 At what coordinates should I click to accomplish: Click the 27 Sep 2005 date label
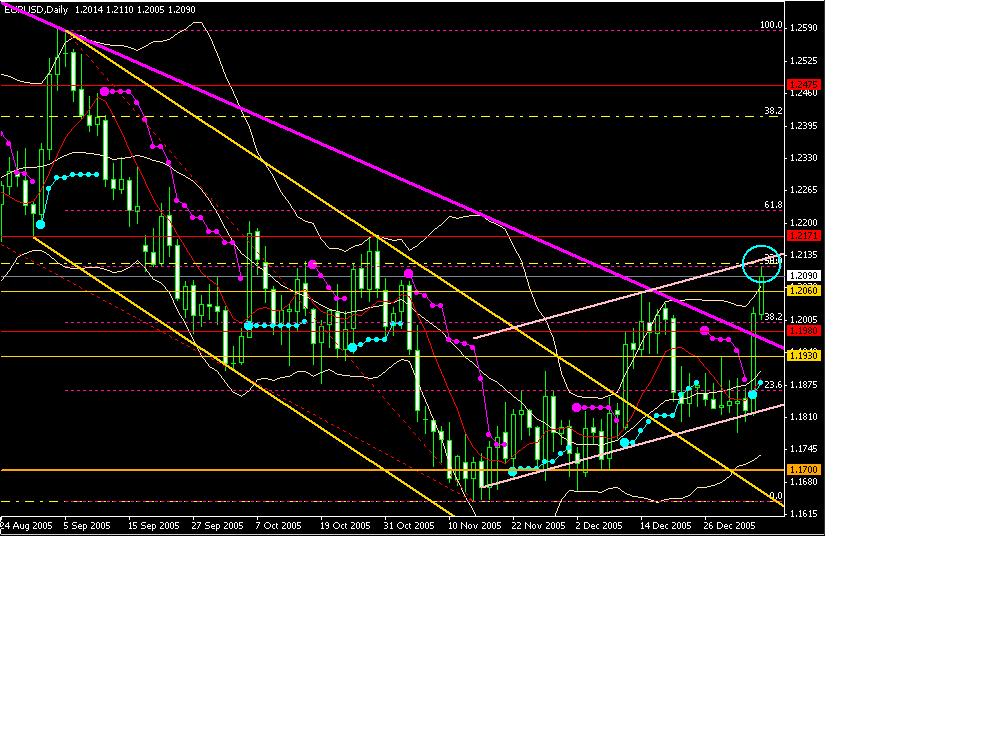(217, 526)
